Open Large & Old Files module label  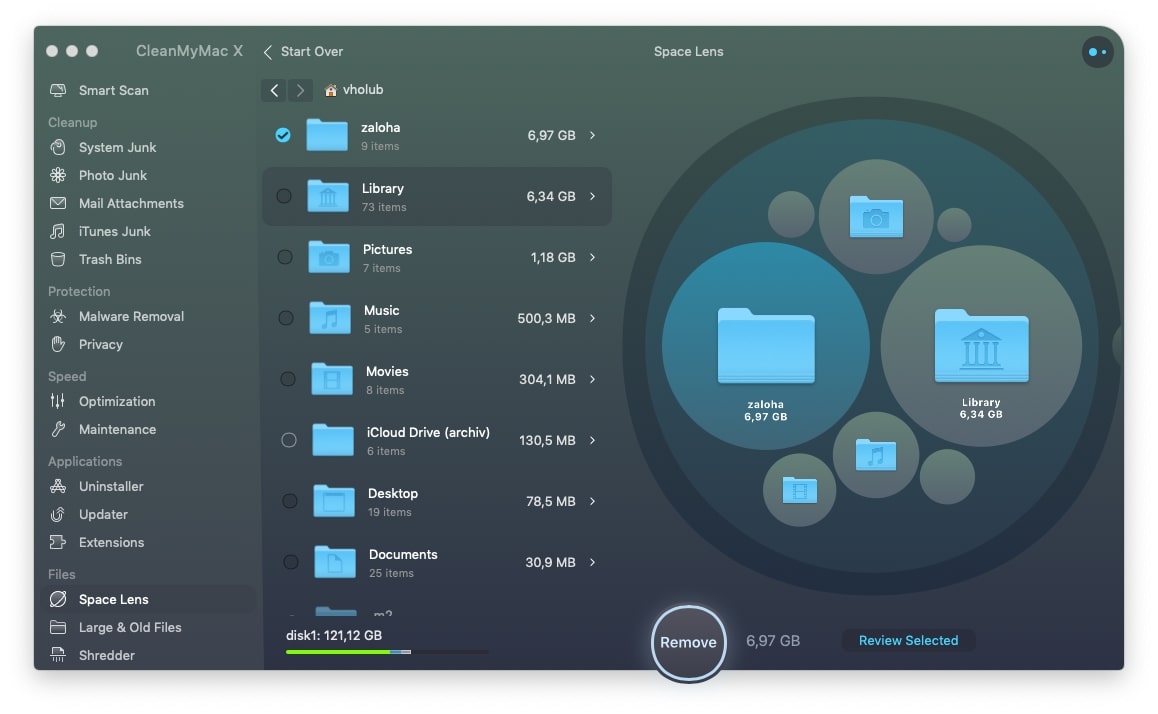click(x=130, y=627)
